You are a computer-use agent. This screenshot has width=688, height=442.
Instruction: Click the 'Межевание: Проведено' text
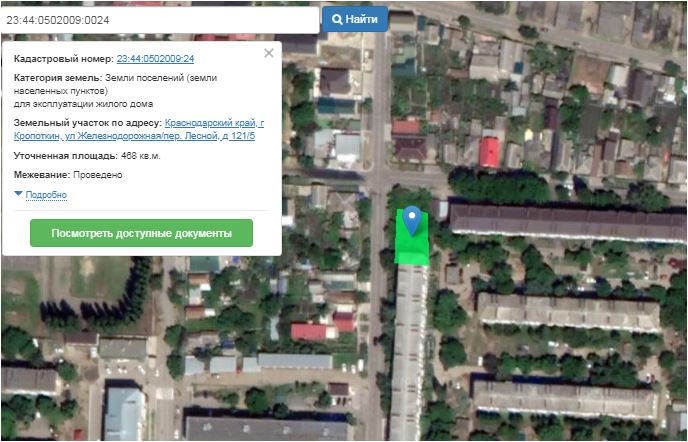tap(68, 175)
